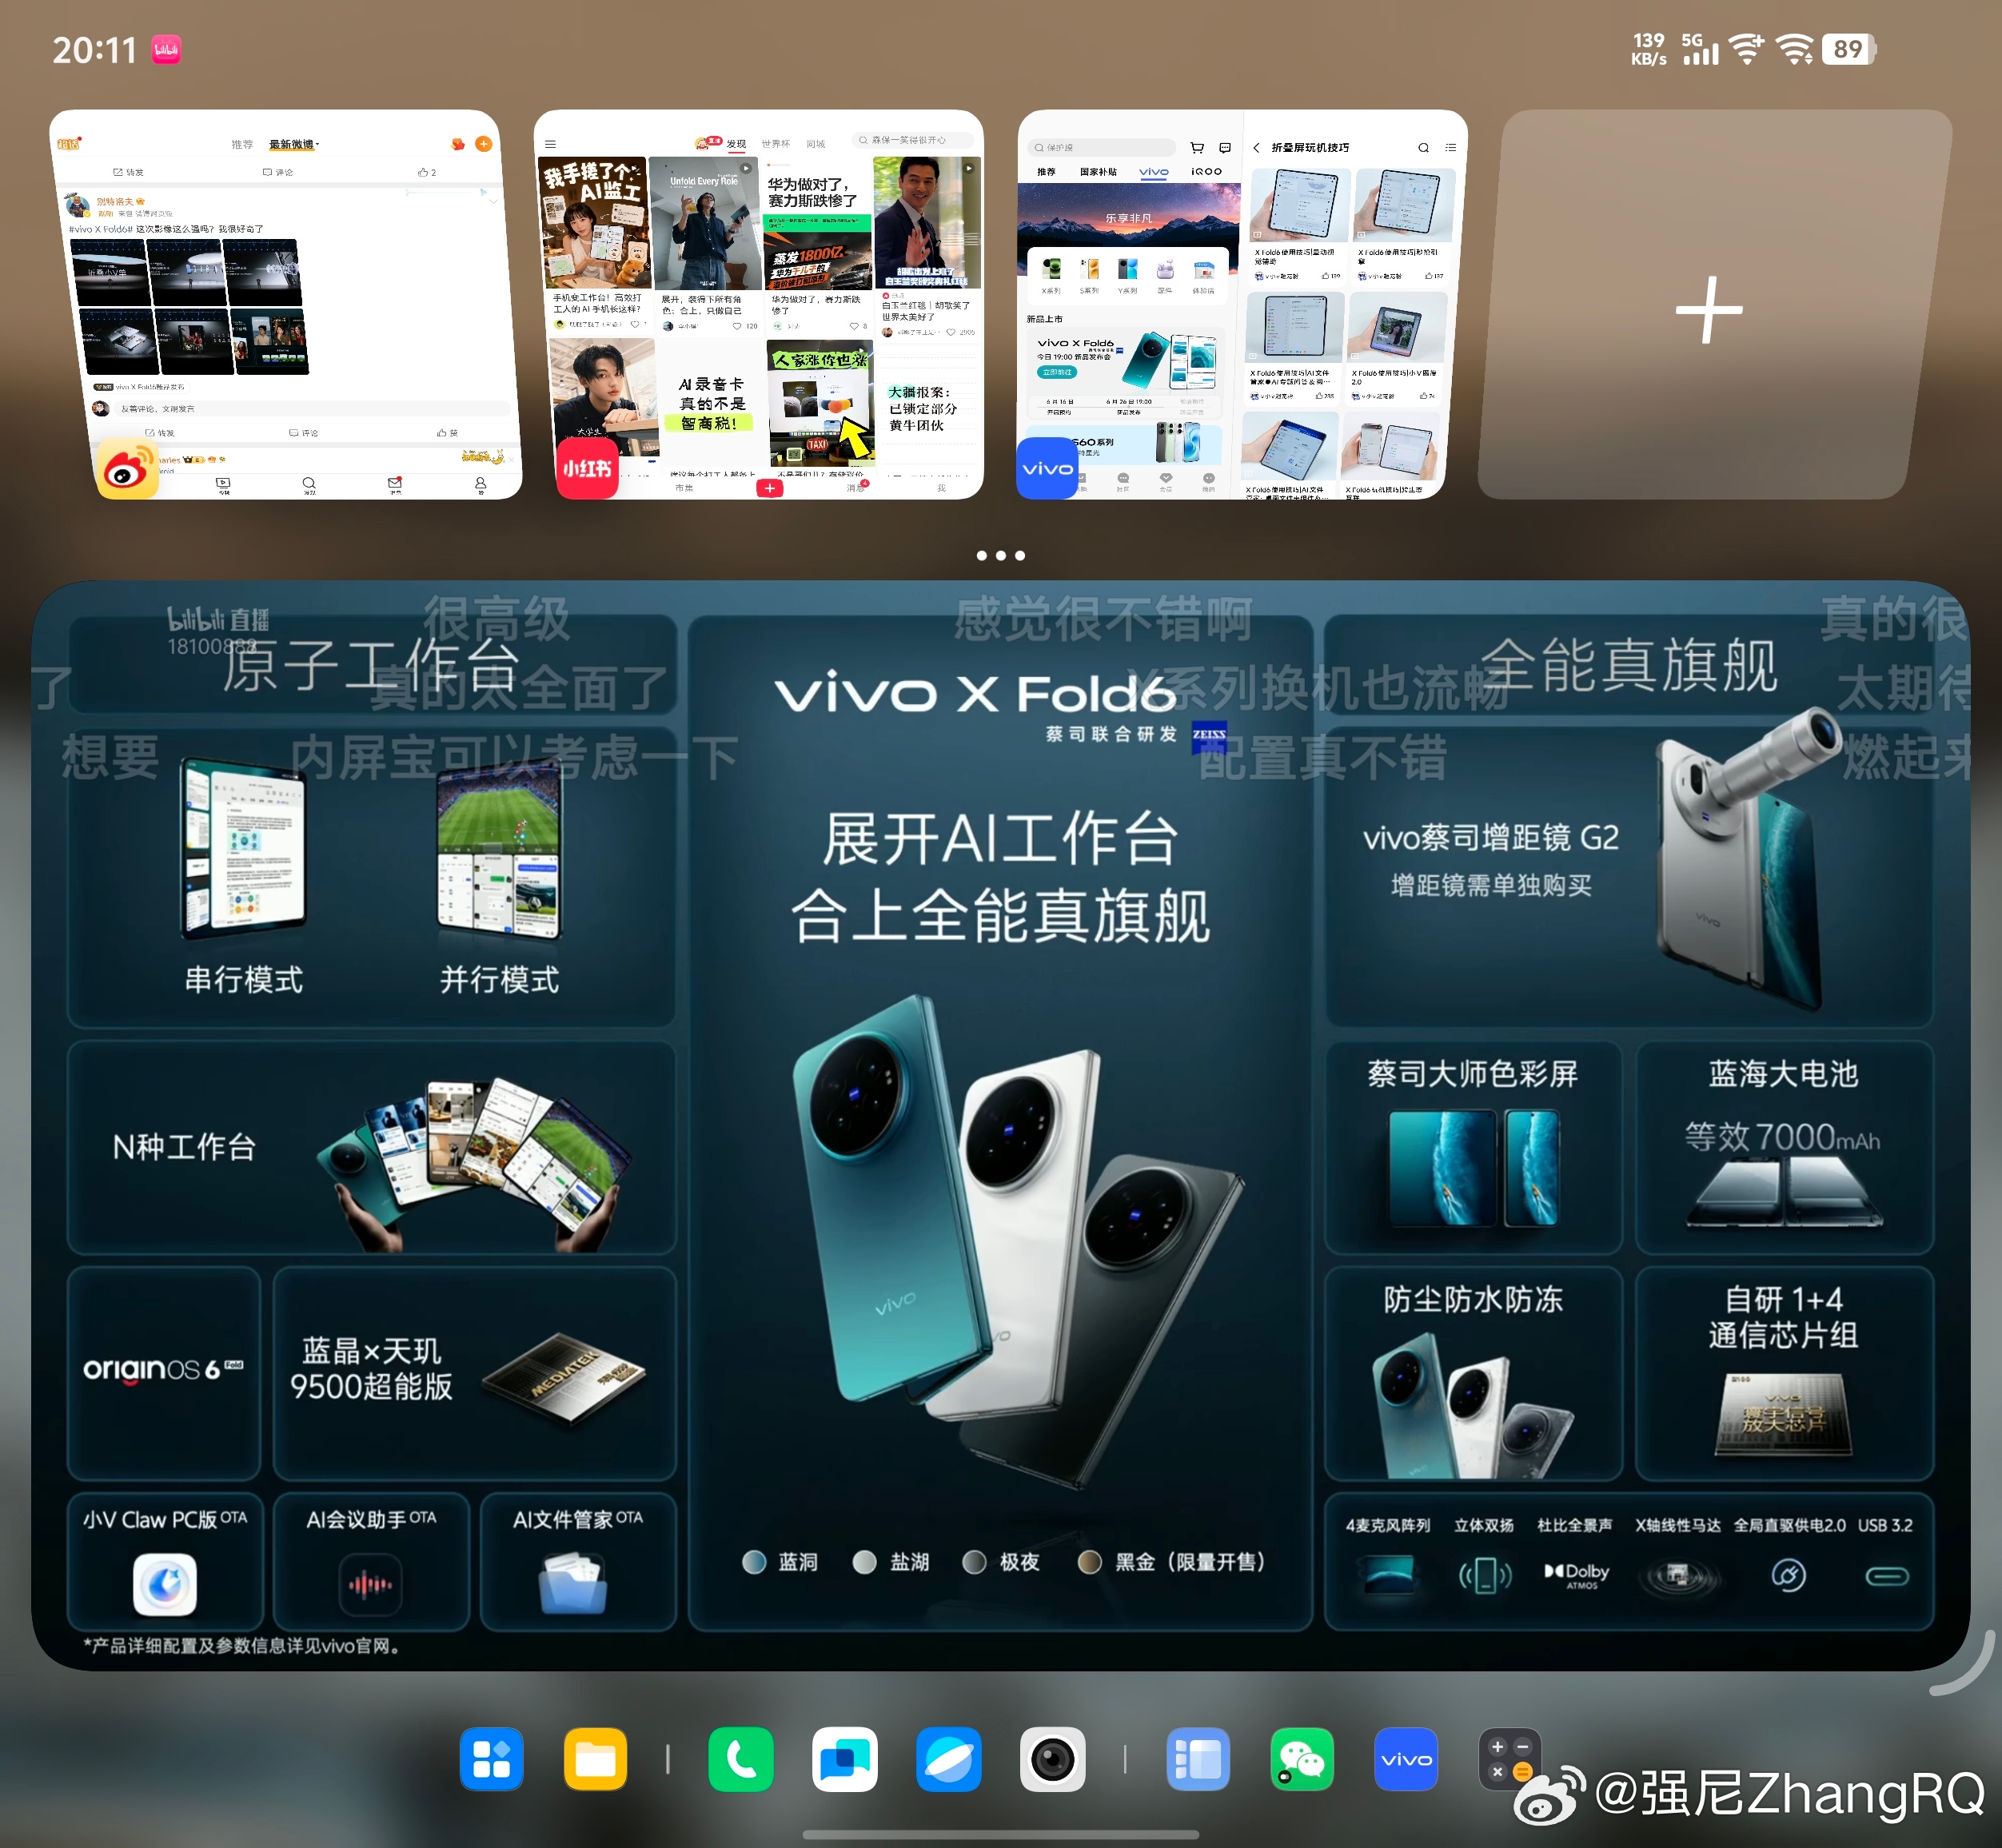Expand the chevron on 别特洛夫's Weibo post
The image size is (2002, 1848).
(493, 201)
